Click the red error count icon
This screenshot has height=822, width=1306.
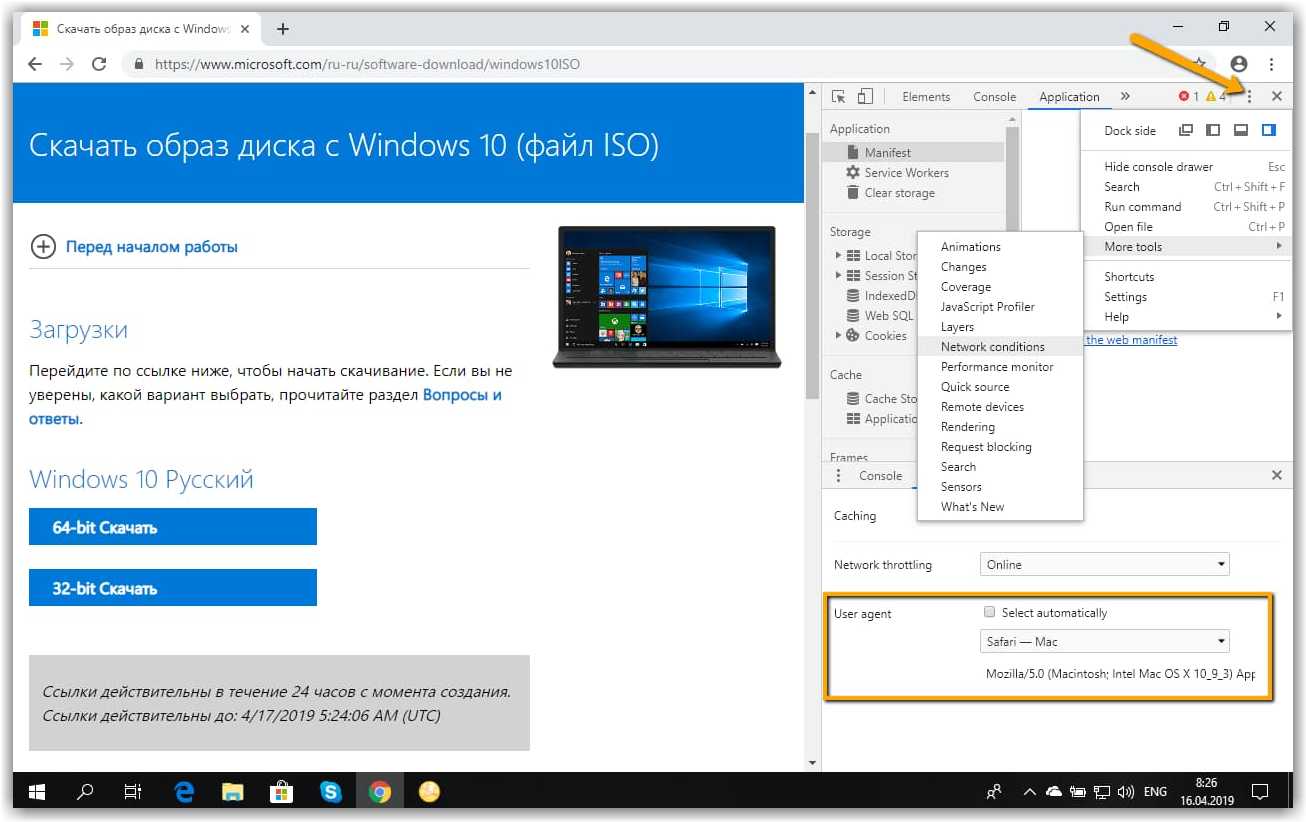(x=1184, y=97)
